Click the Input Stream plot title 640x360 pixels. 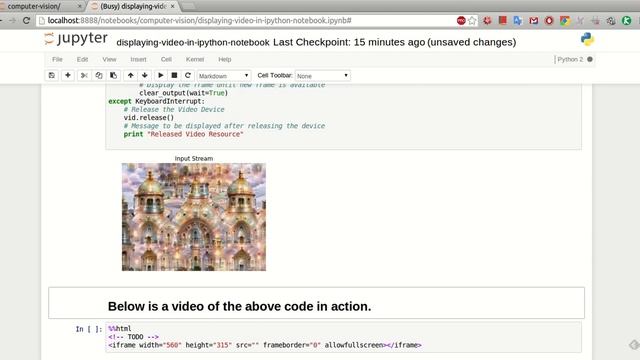tap(194, 158)
